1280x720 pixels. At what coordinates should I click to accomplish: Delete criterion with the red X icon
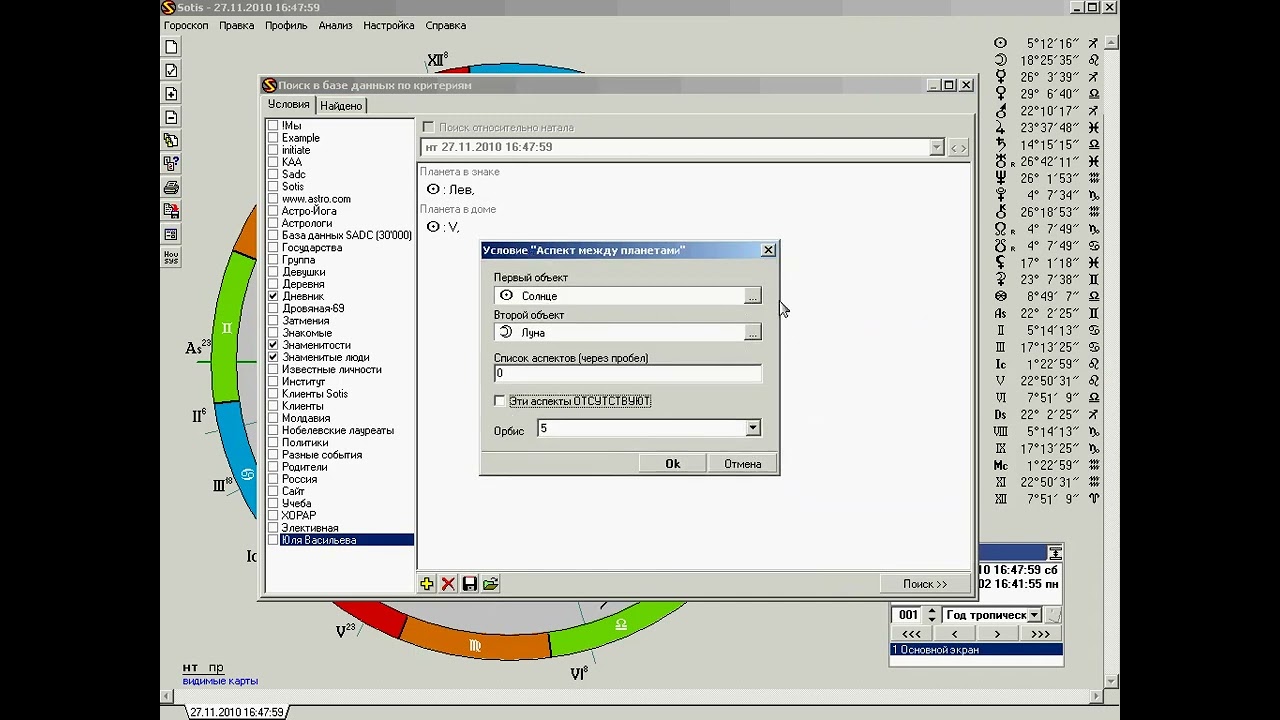(448, 584)
